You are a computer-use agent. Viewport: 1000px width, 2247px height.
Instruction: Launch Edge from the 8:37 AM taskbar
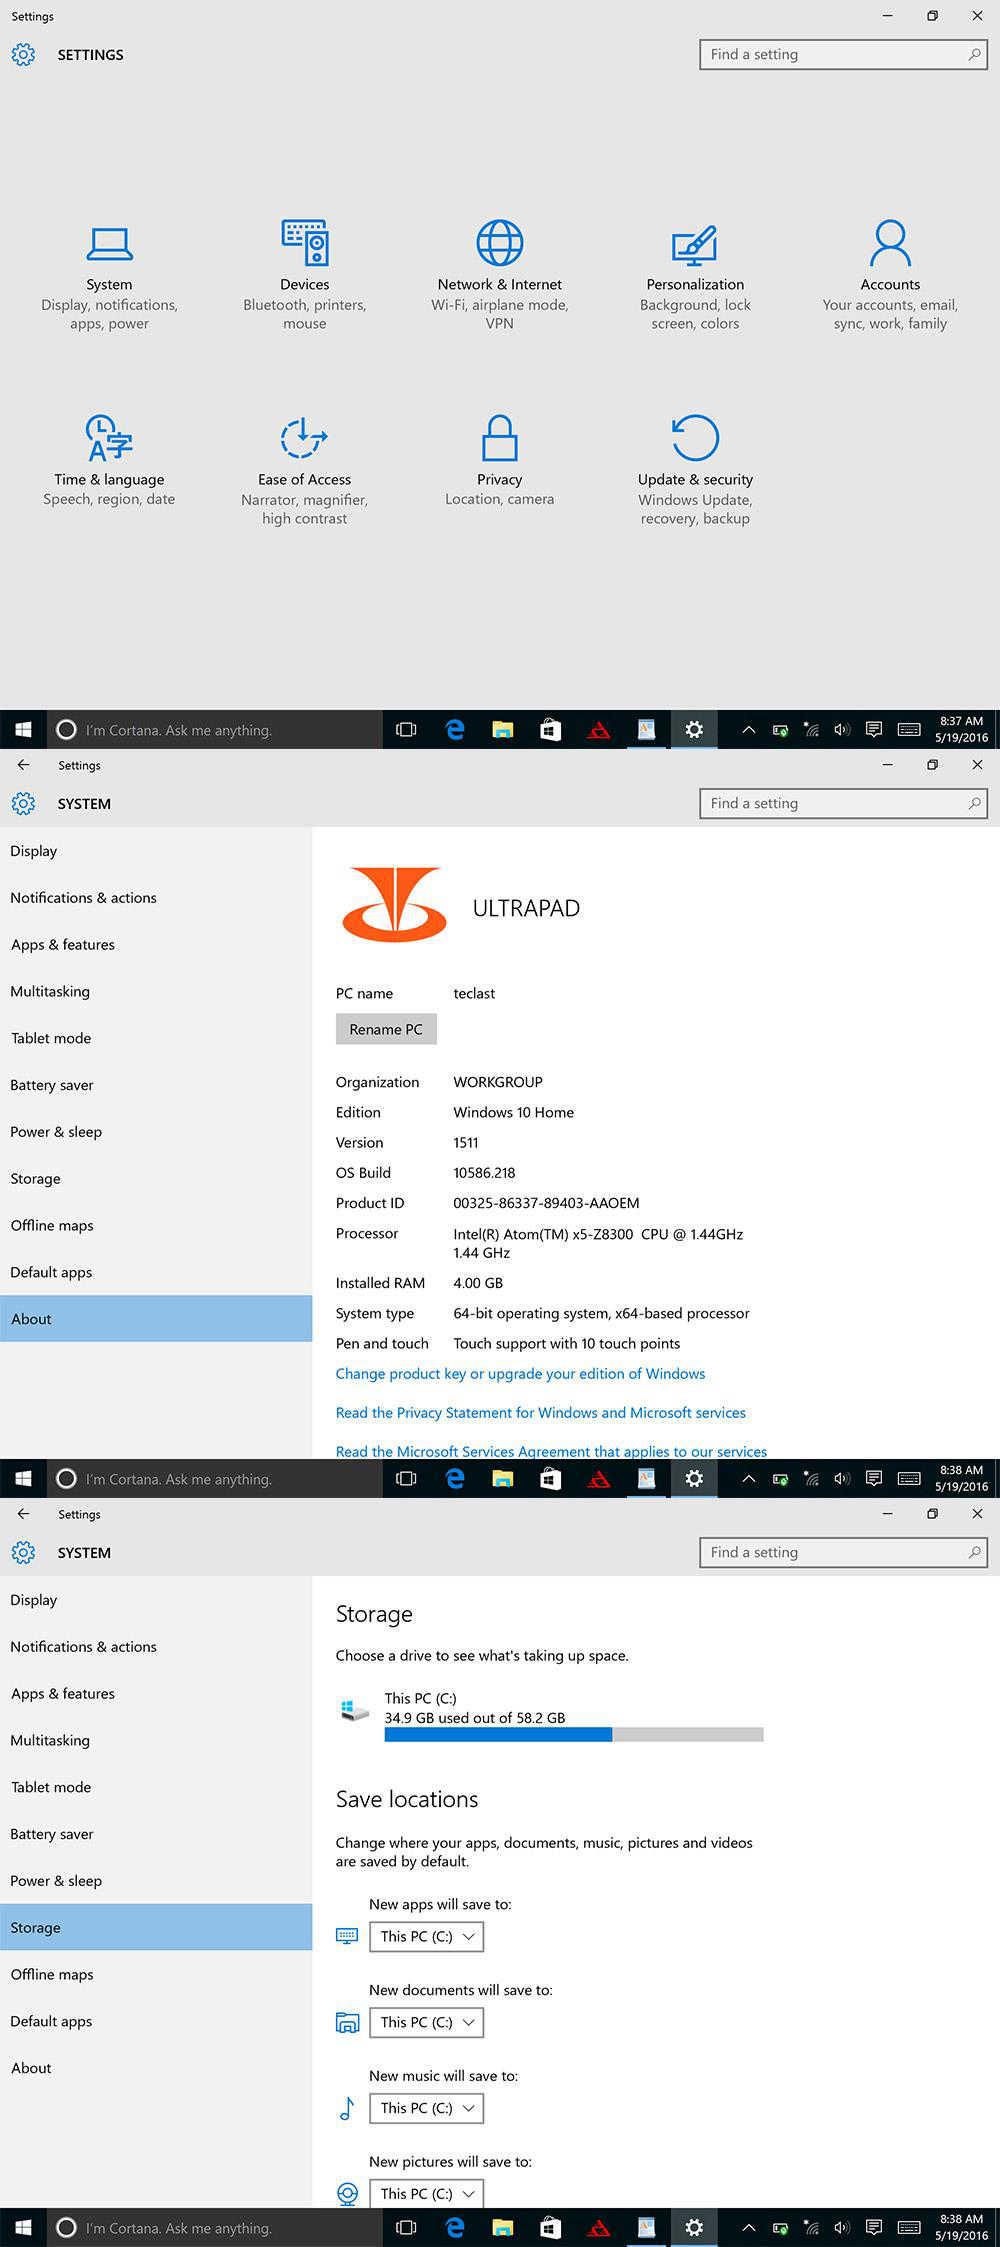(x=455, y=730)
